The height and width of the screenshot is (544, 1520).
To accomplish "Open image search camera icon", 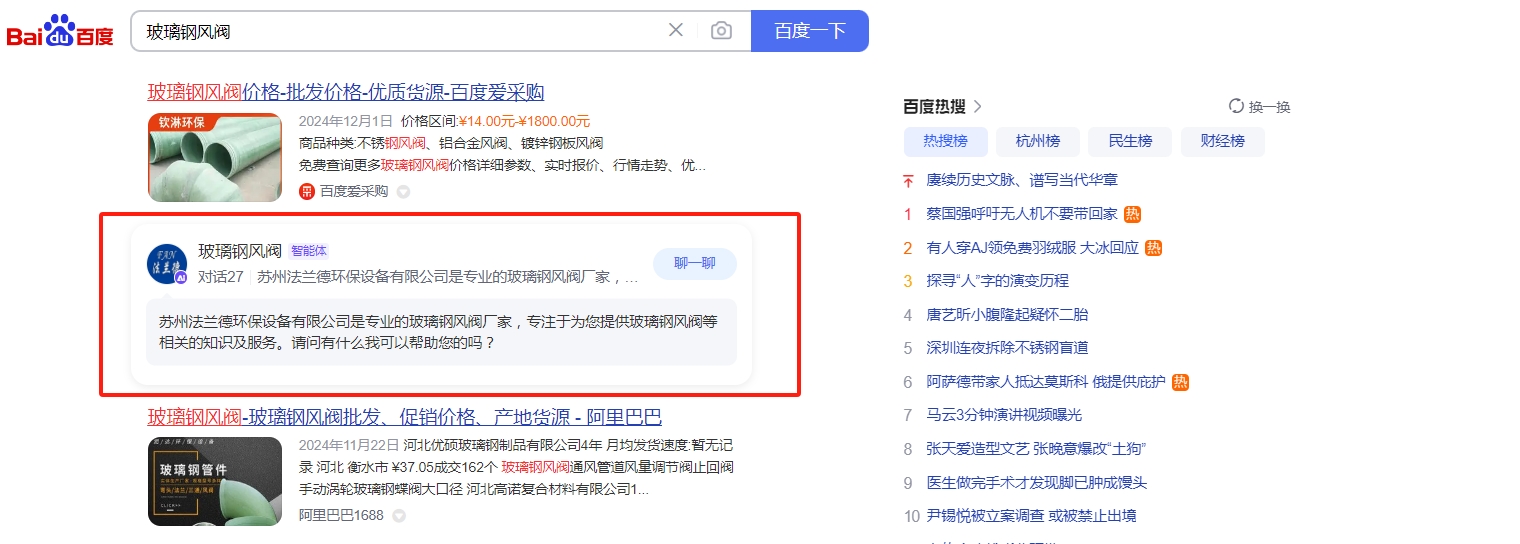I will [721, 31].
